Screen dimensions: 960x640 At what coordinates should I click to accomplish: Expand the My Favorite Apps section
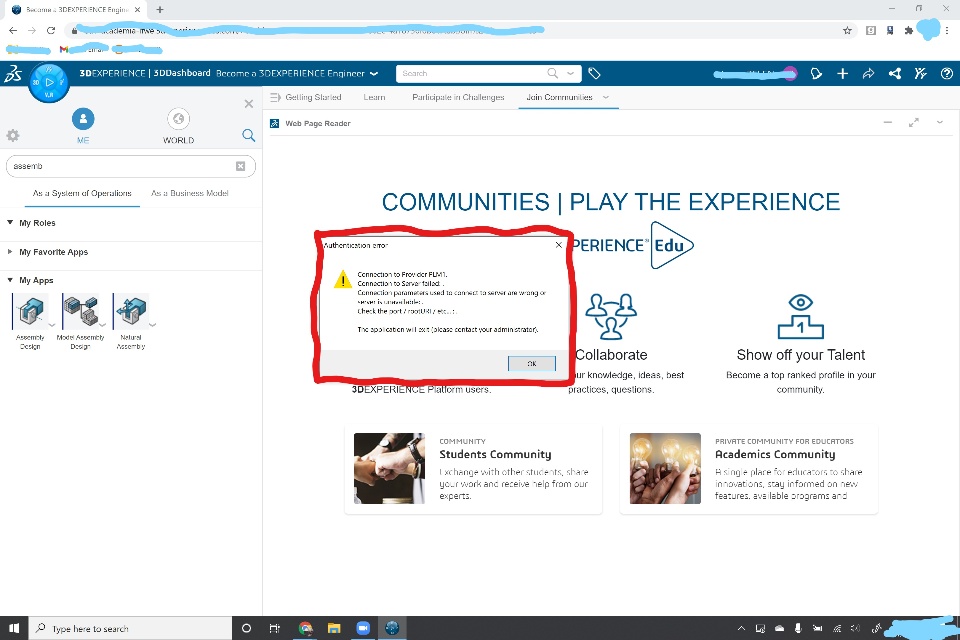tap(10, 251)
